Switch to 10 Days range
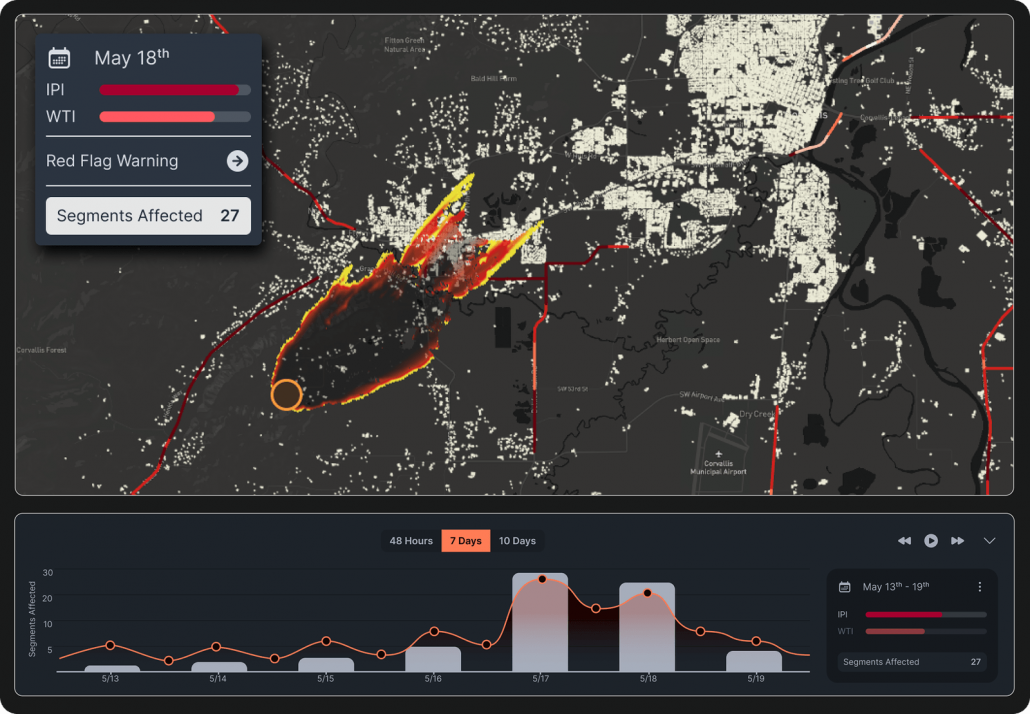Viewport: 1030px width, 714px height. pos(517,541)
